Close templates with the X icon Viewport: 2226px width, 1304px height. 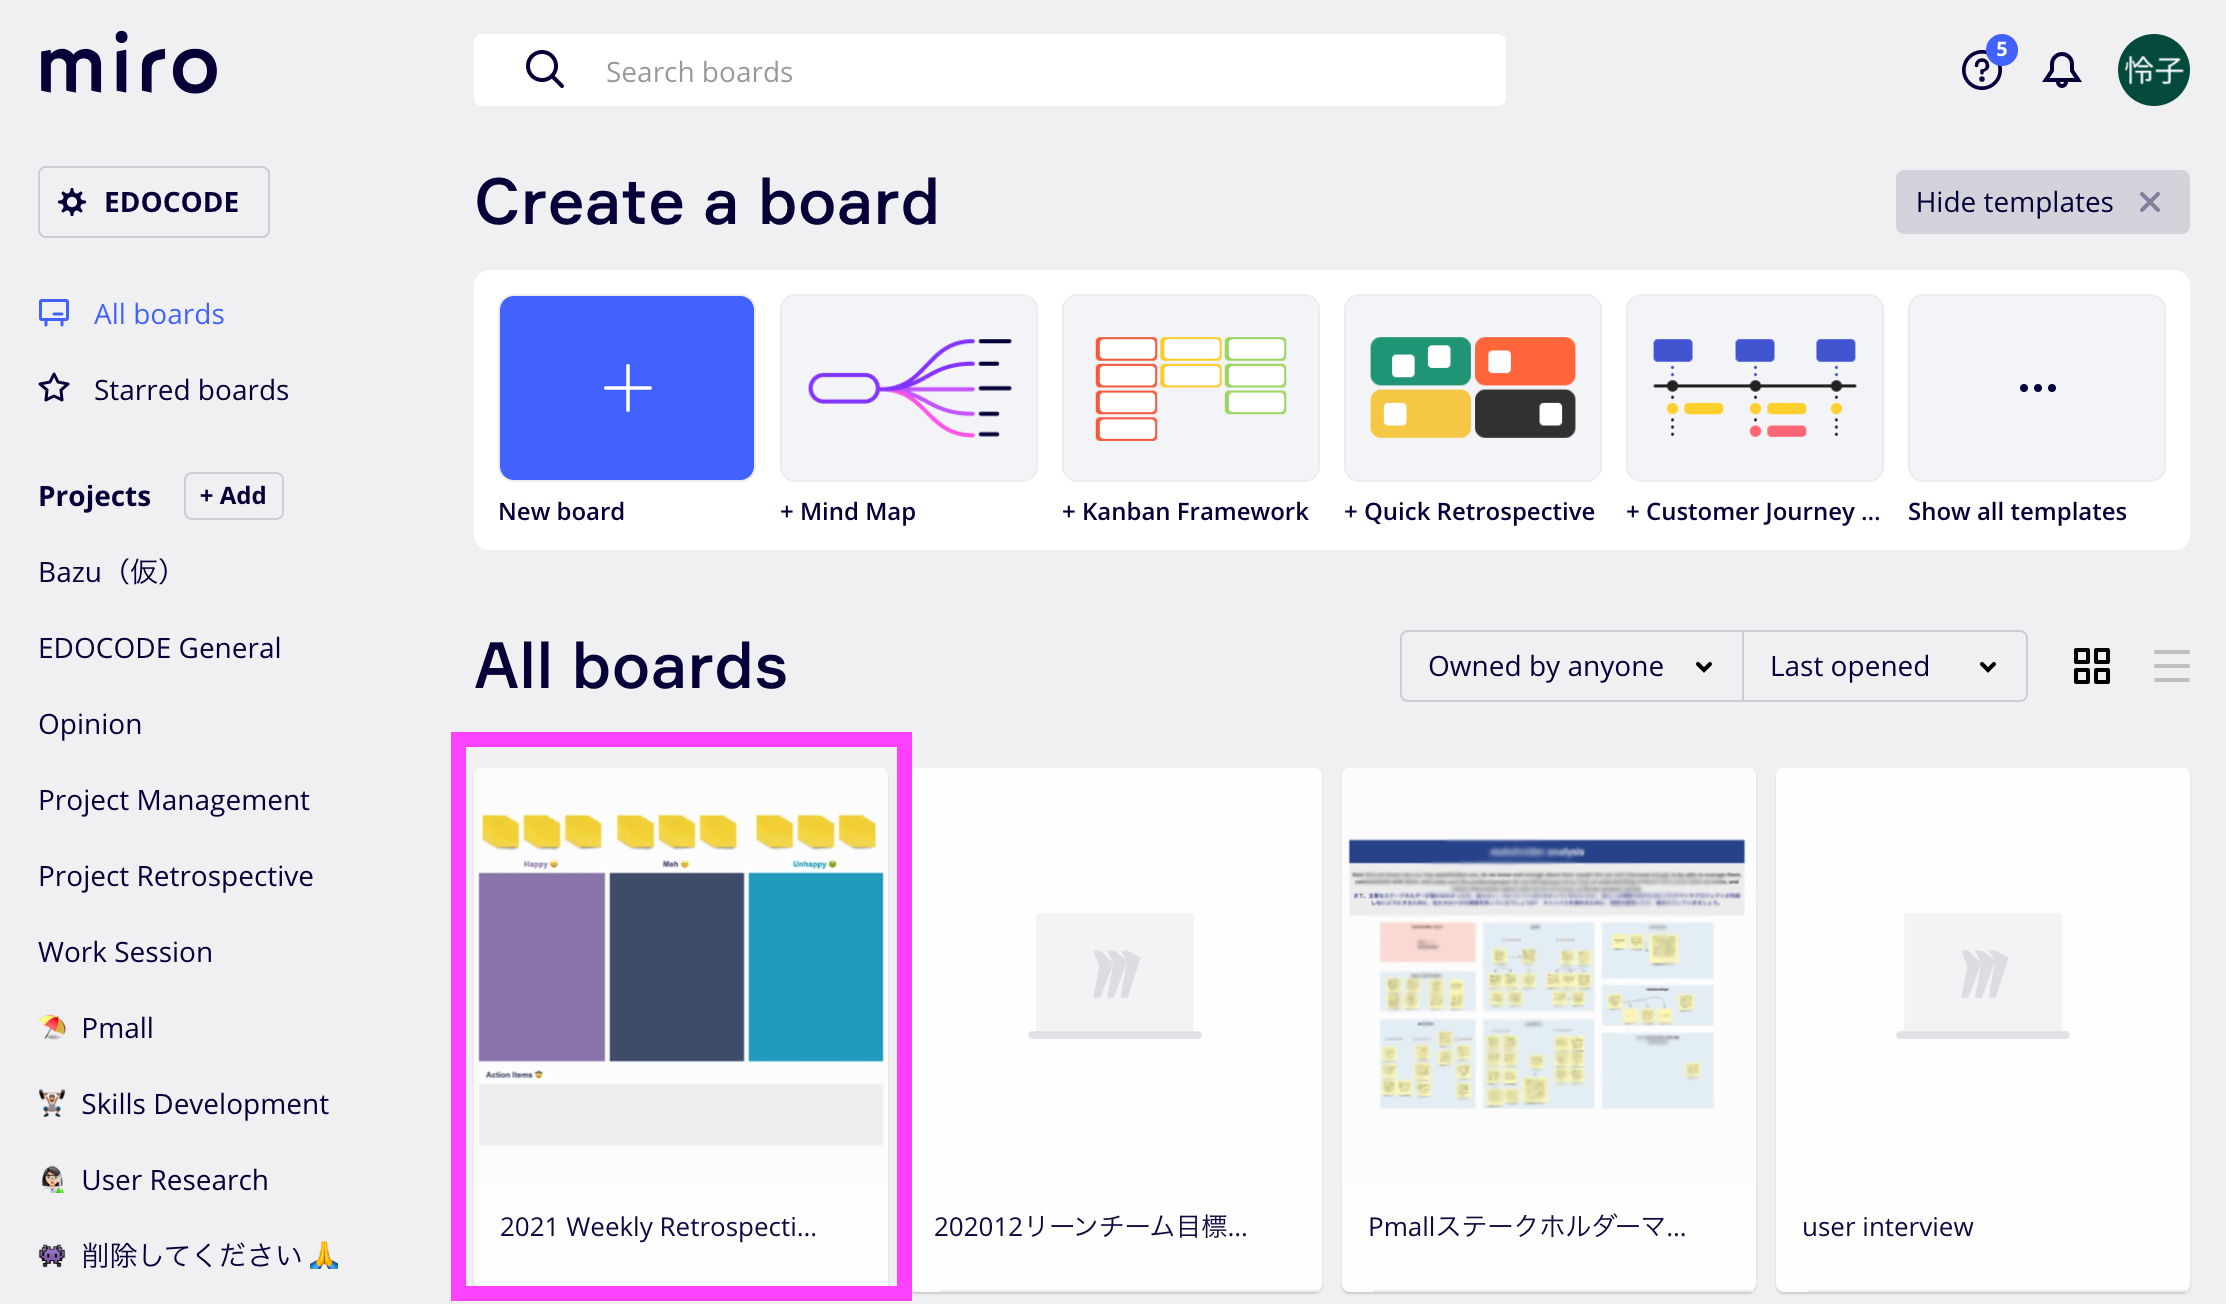tap(2150, 202)
